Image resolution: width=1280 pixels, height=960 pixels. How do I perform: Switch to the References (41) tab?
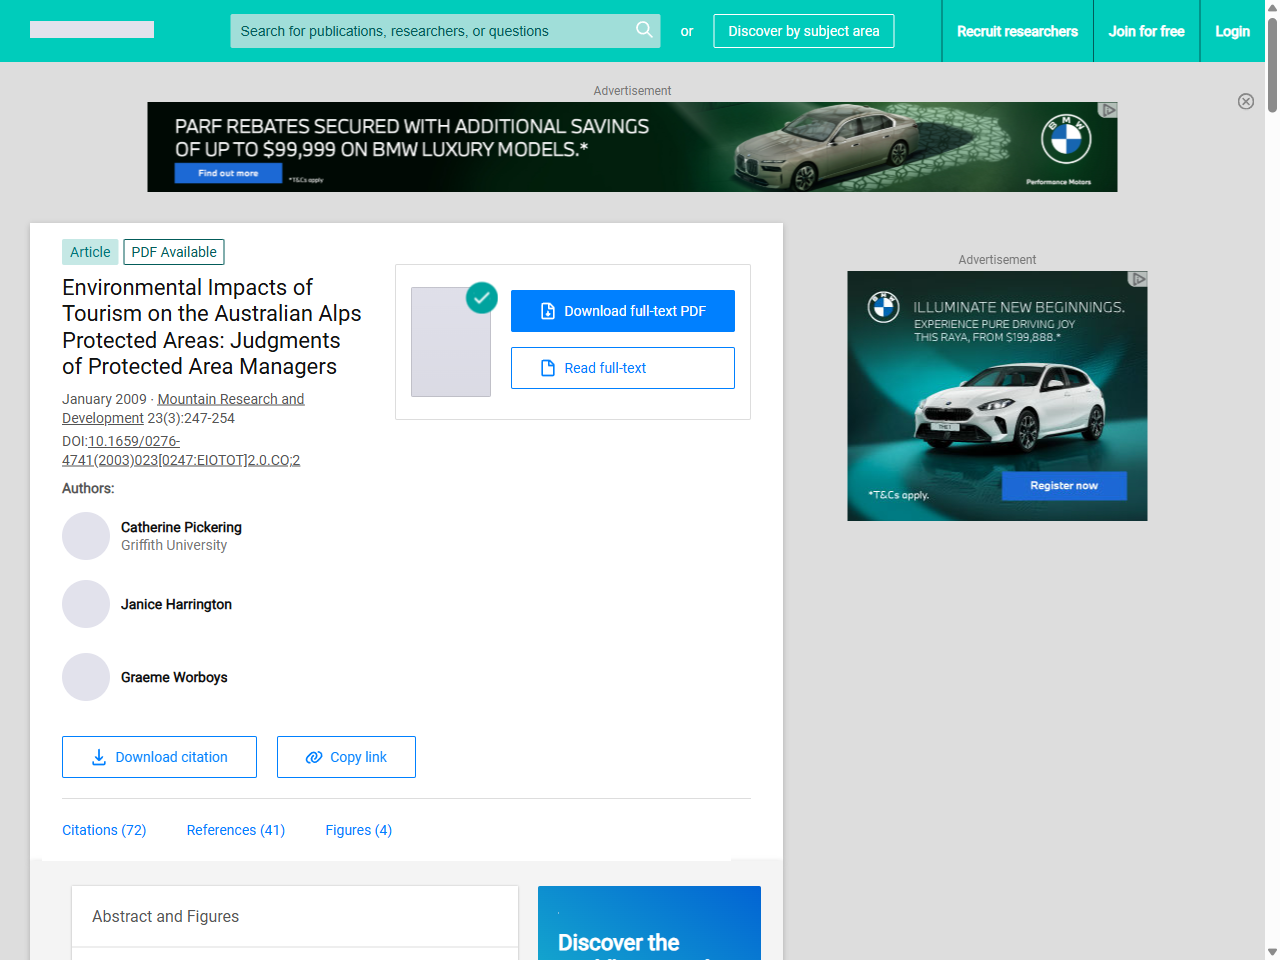coord(235,830)
